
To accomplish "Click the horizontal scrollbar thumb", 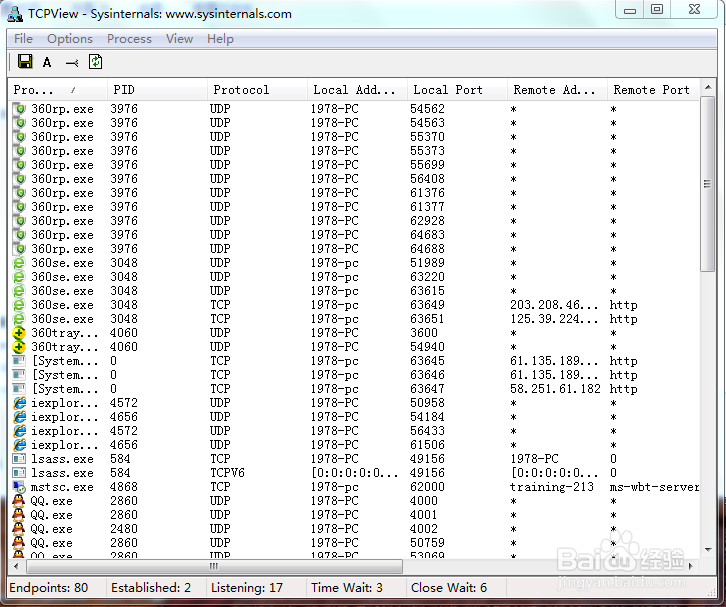I will click(x=214, y=566).
